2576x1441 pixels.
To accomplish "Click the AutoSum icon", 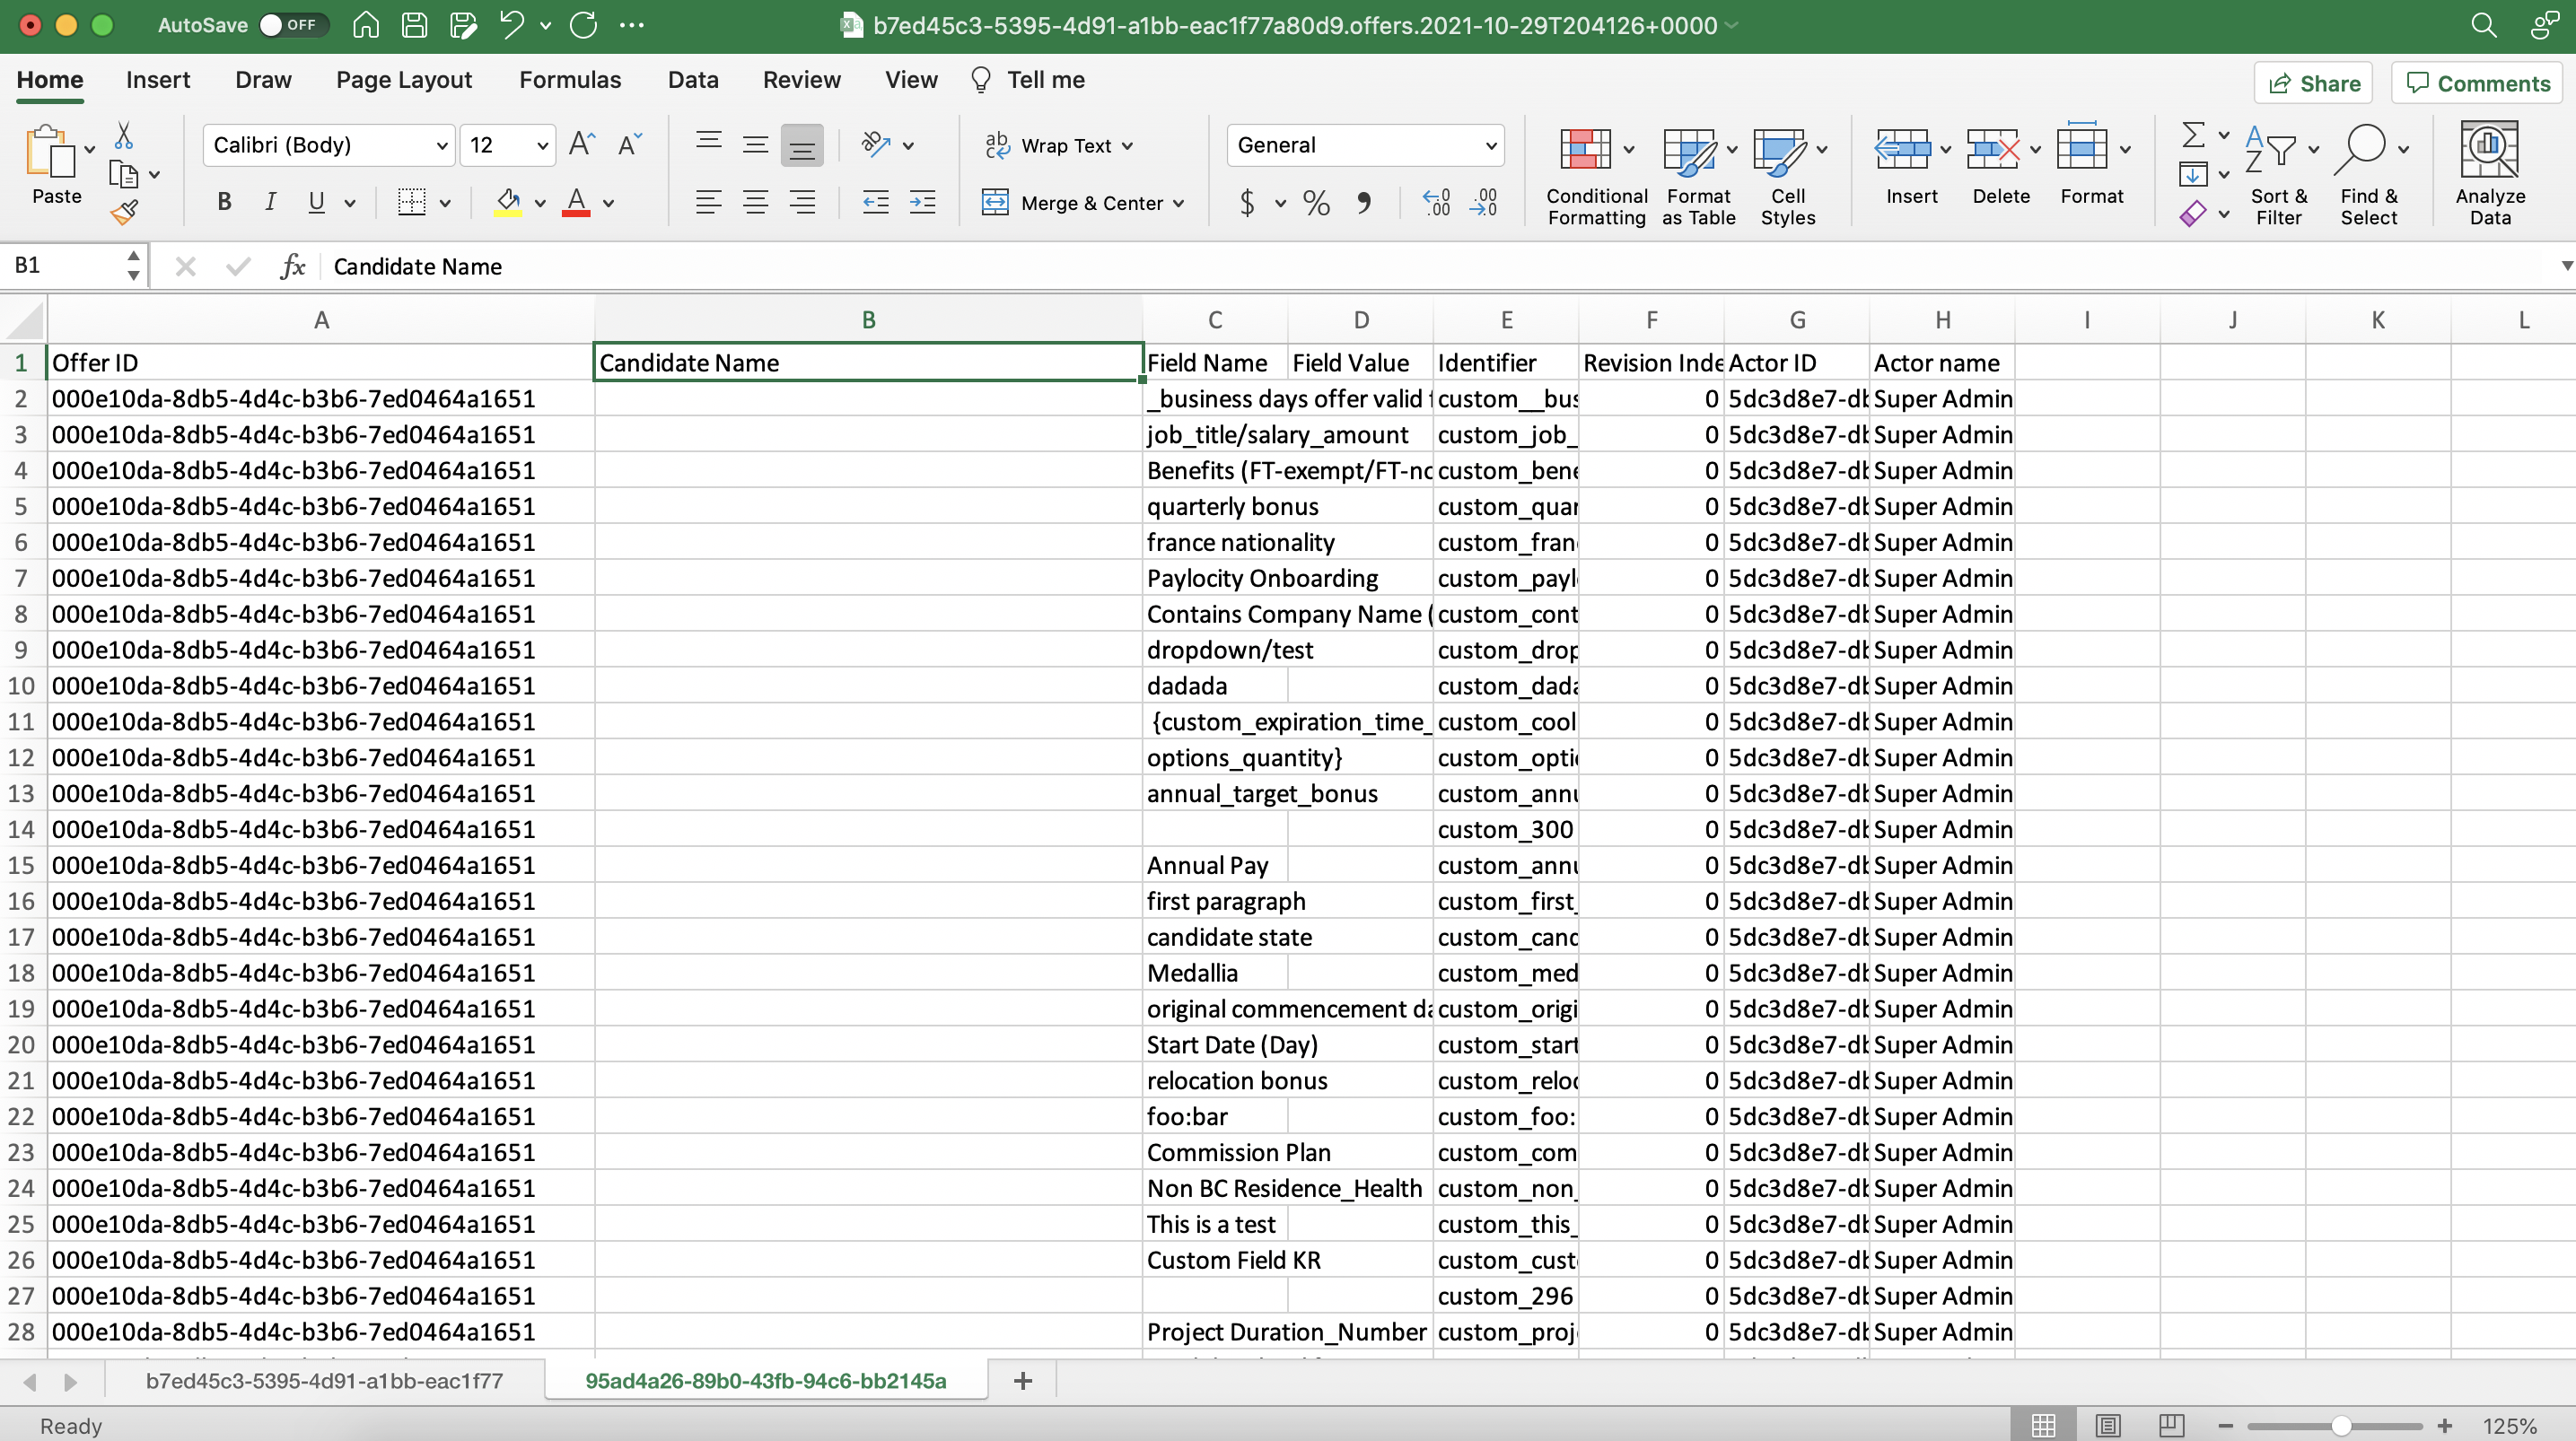I will (x=2195, y=135).
